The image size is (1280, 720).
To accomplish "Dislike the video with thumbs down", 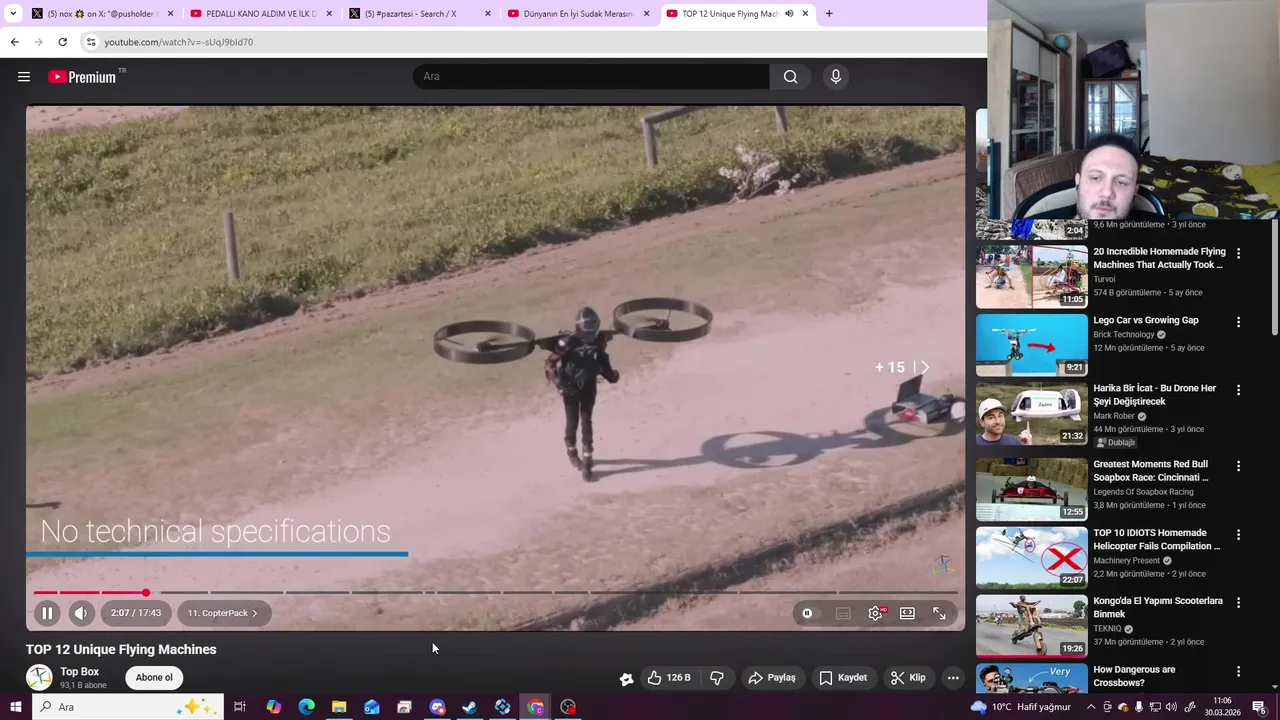I will (x=717, y=678).
